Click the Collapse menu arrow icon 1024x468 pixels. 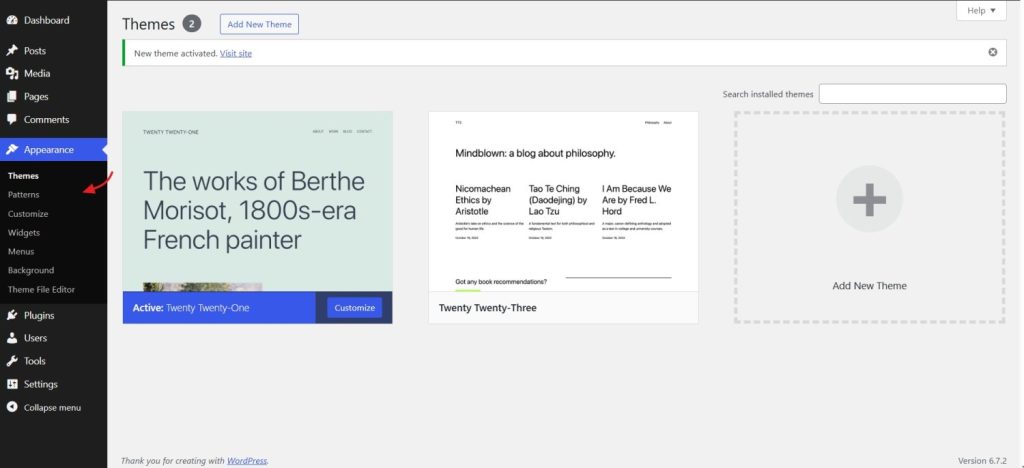[x=12, y=407]
